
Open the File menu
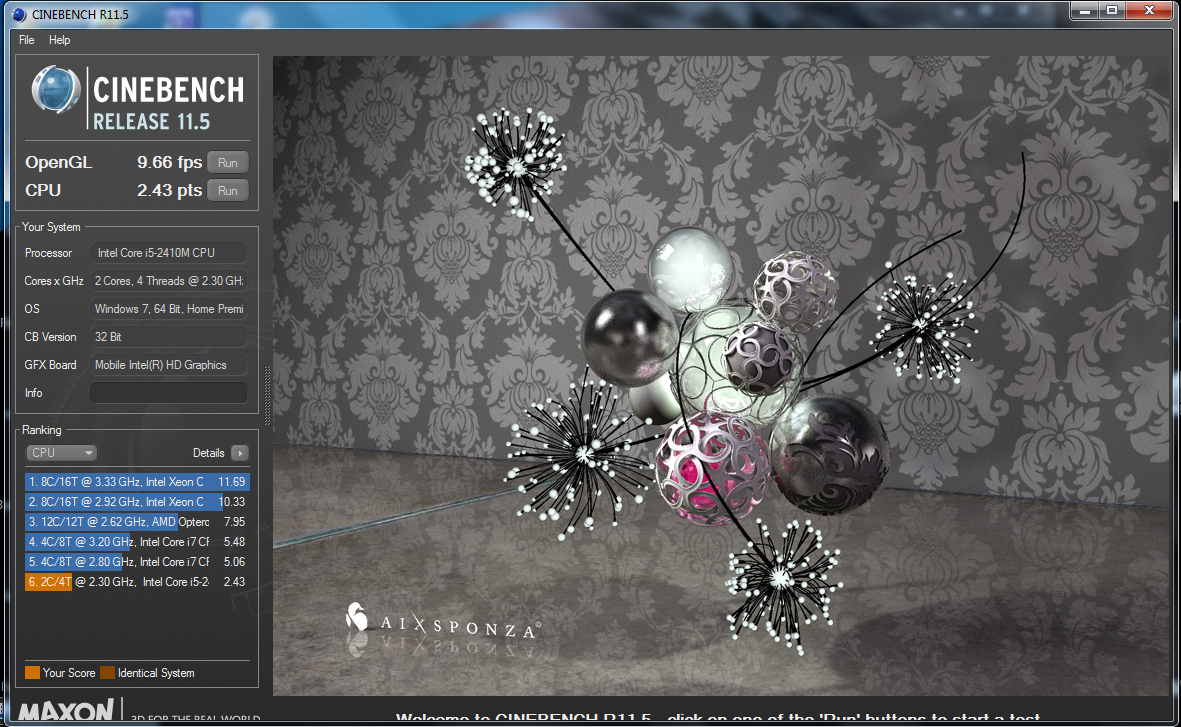(x=26, y=40)
